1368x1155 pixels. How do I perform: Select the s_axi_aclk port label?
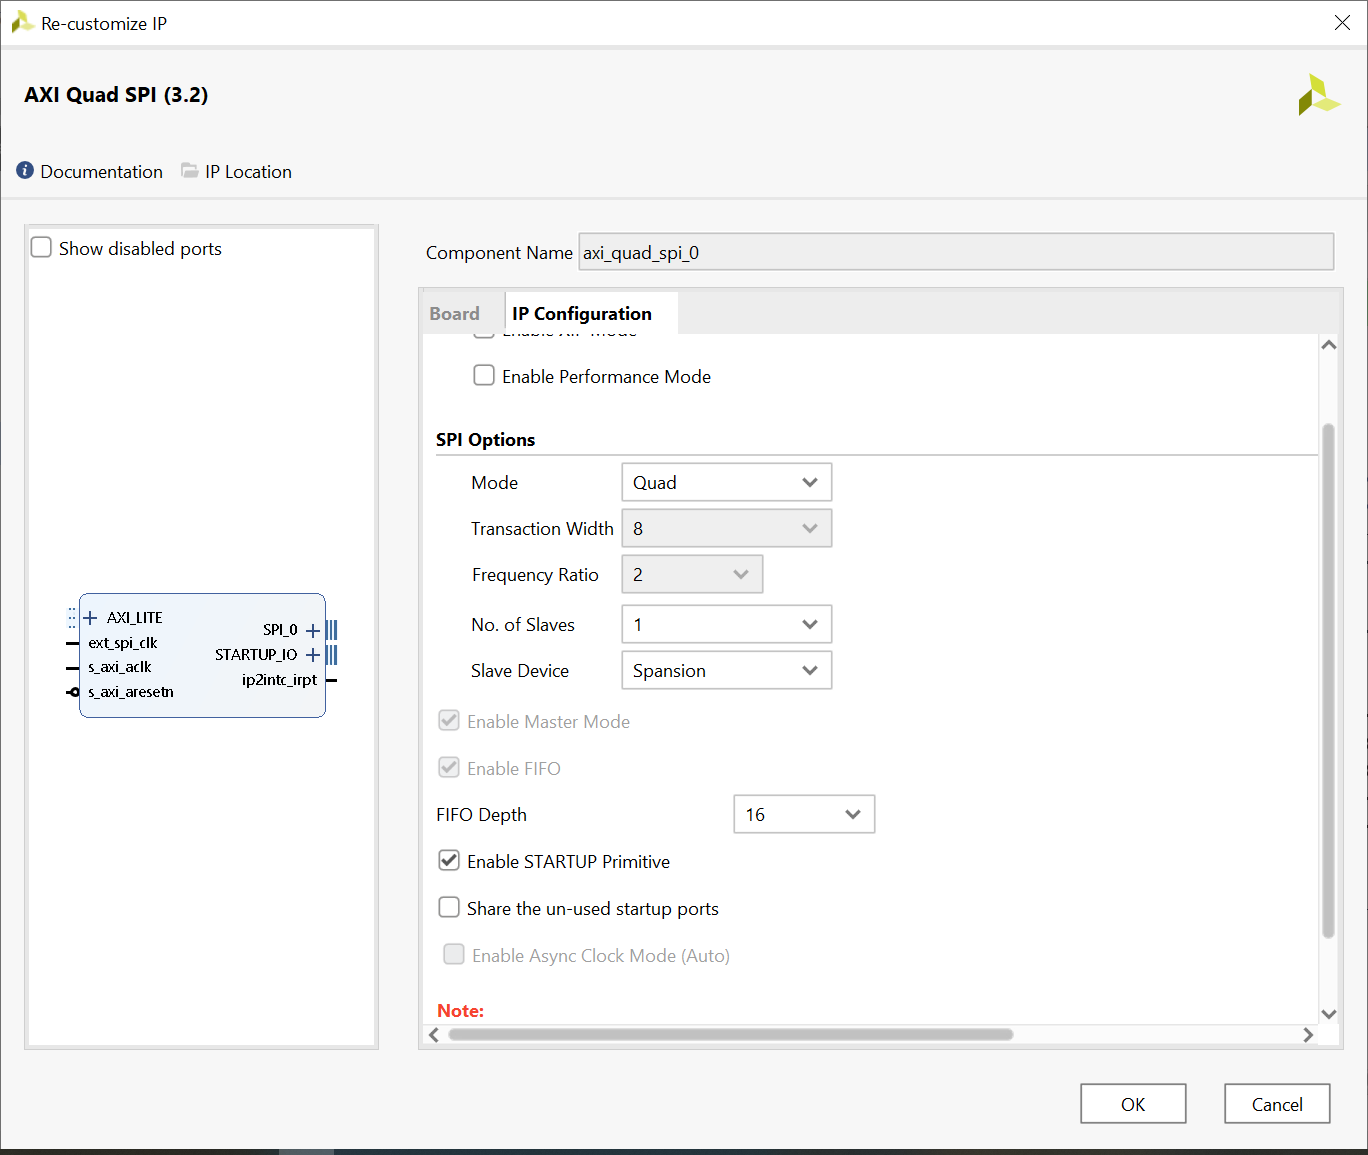point(120,667)
